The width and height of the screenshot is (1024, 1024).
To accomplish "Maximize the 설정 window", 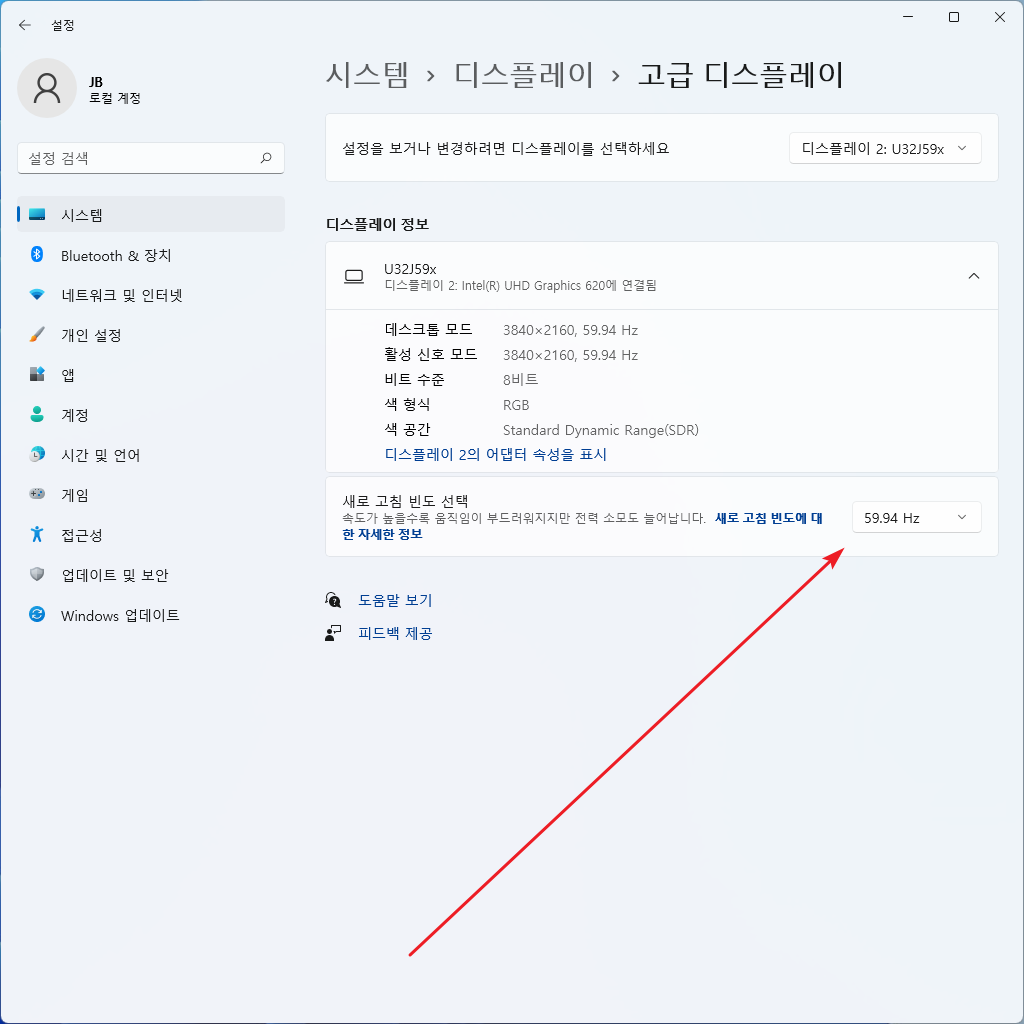I will [x=953, y=17].
